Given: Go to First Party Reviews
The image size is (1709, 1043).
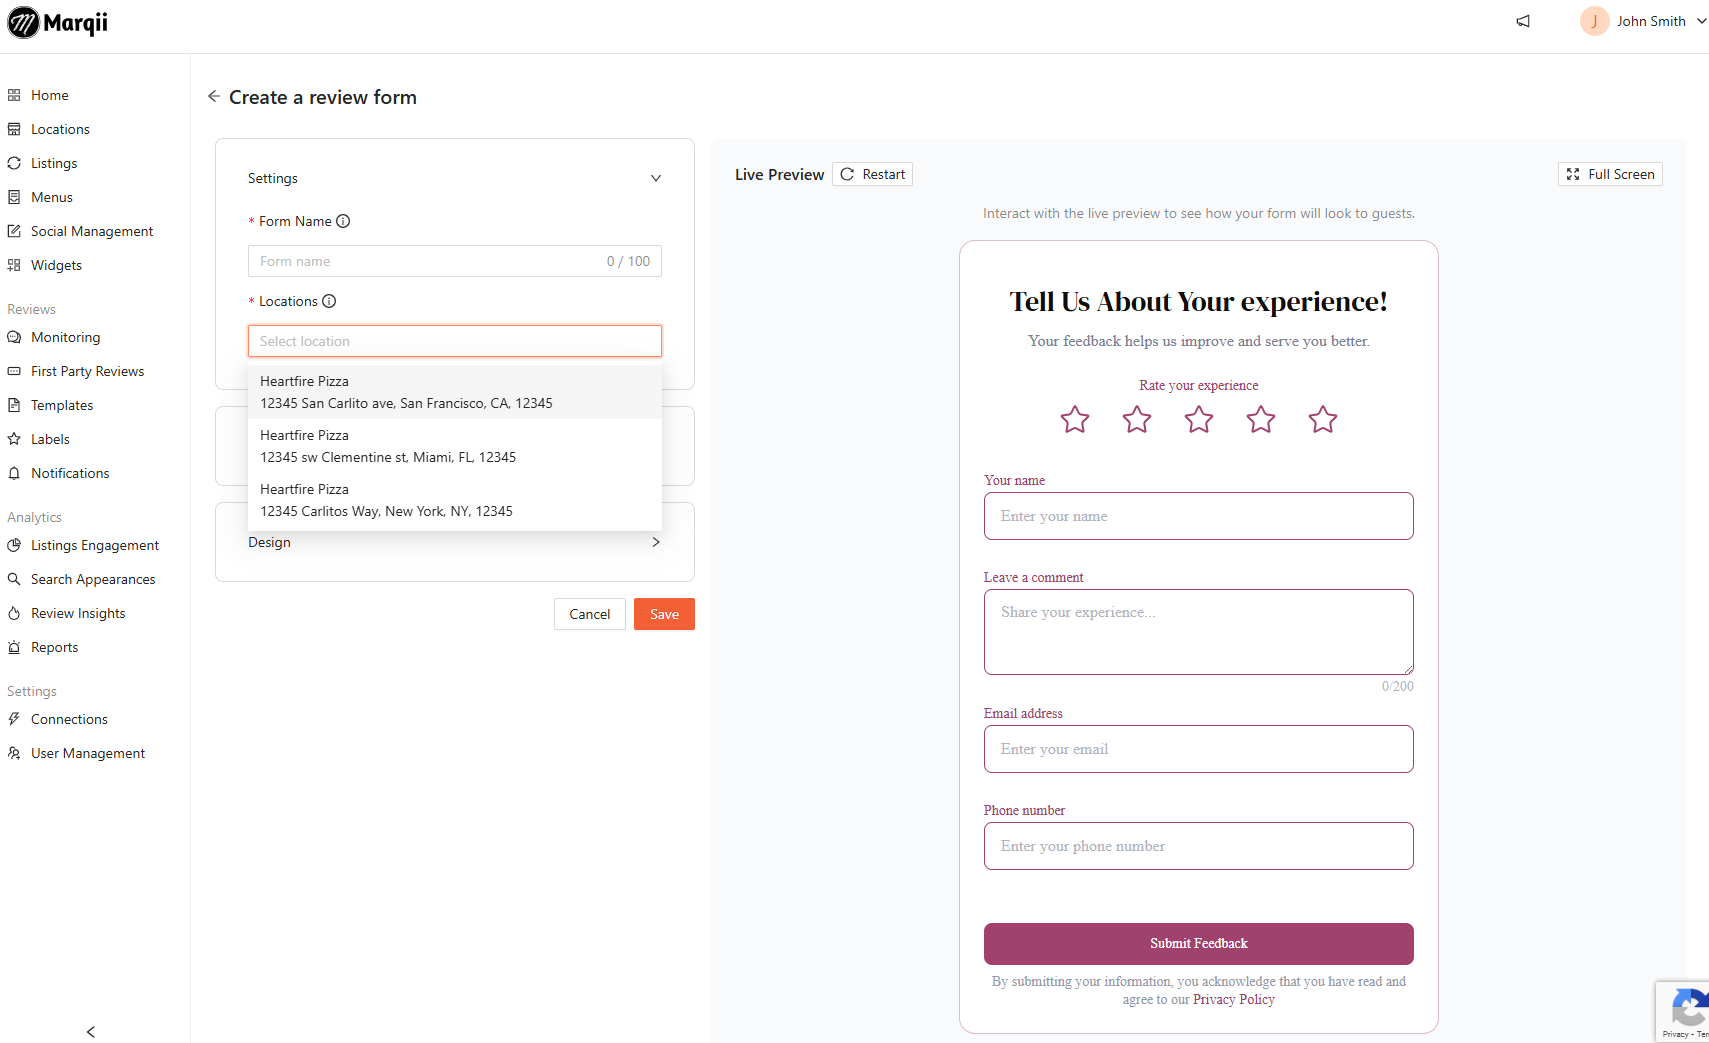Looking at the screenshot, I should 87,371.
